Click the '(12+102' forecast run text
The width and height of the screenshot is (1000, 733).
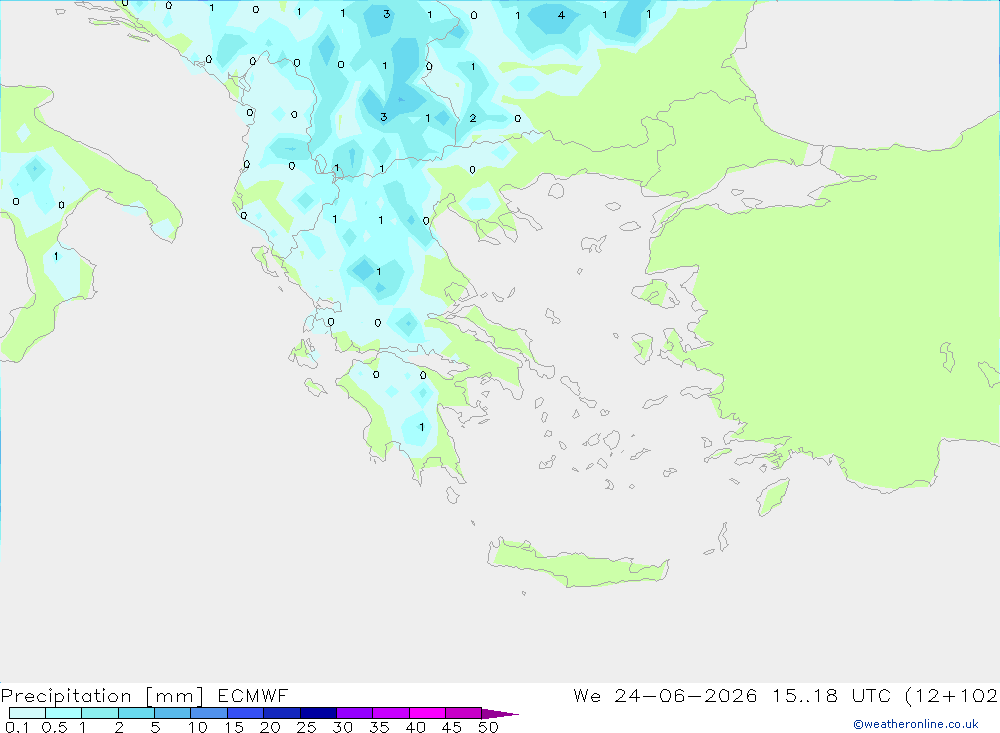(952, 695)
